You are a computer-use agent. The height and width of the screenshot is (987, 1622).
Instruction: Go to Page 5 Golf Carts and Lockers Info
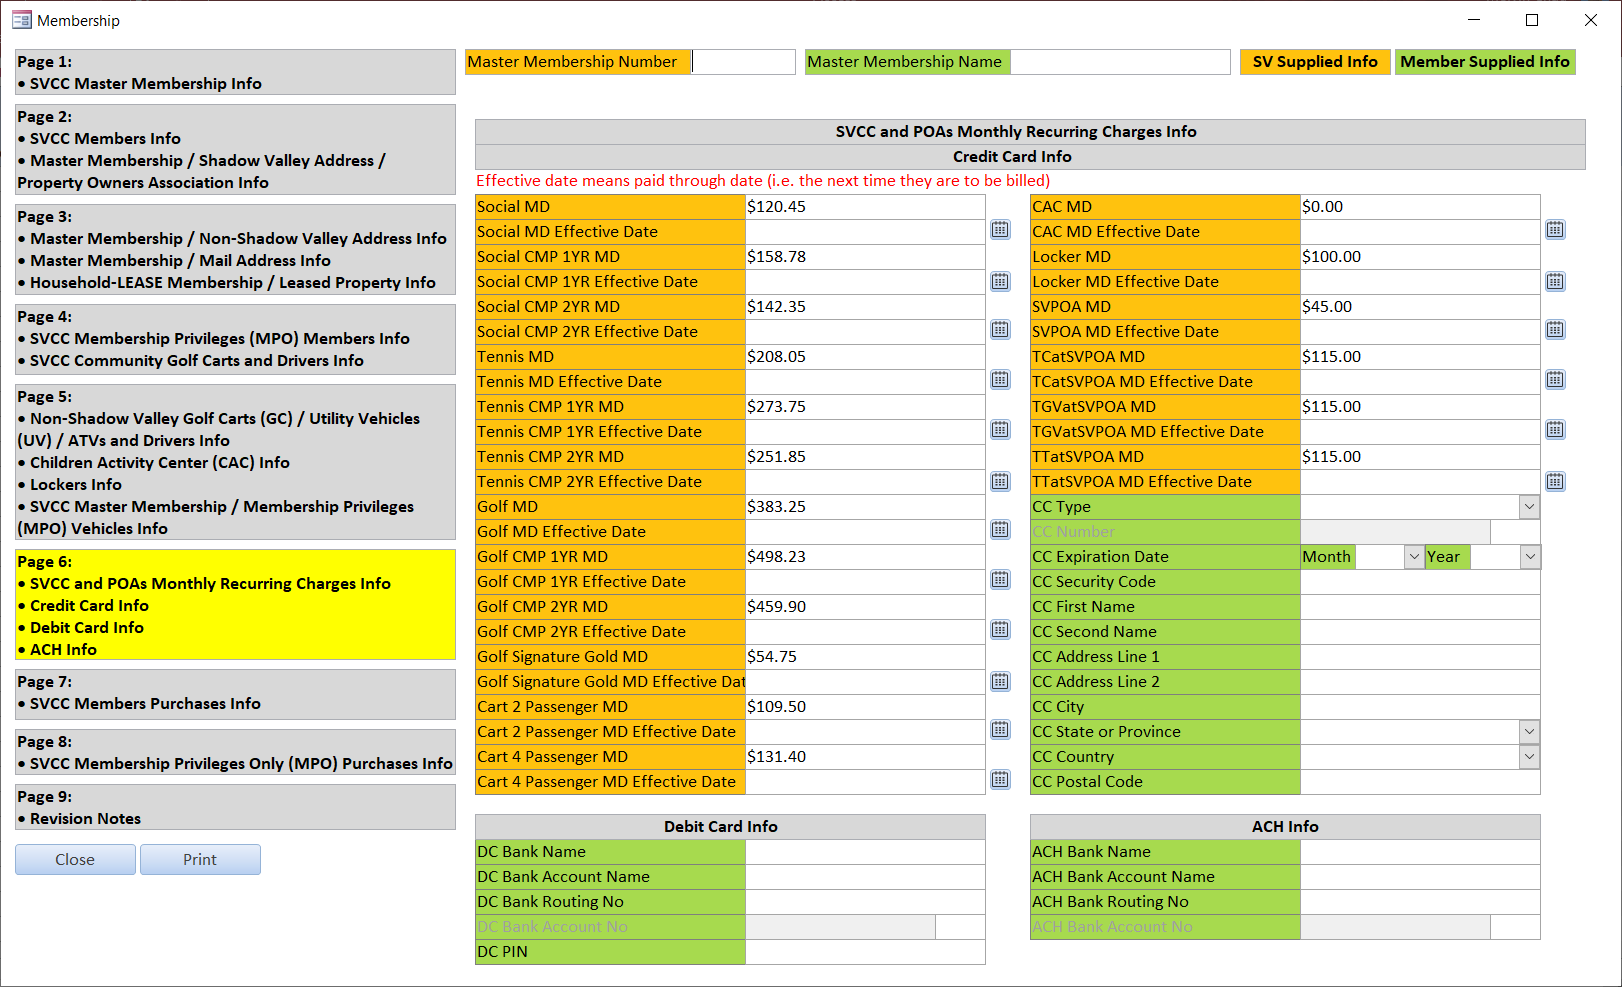[235, 462]
